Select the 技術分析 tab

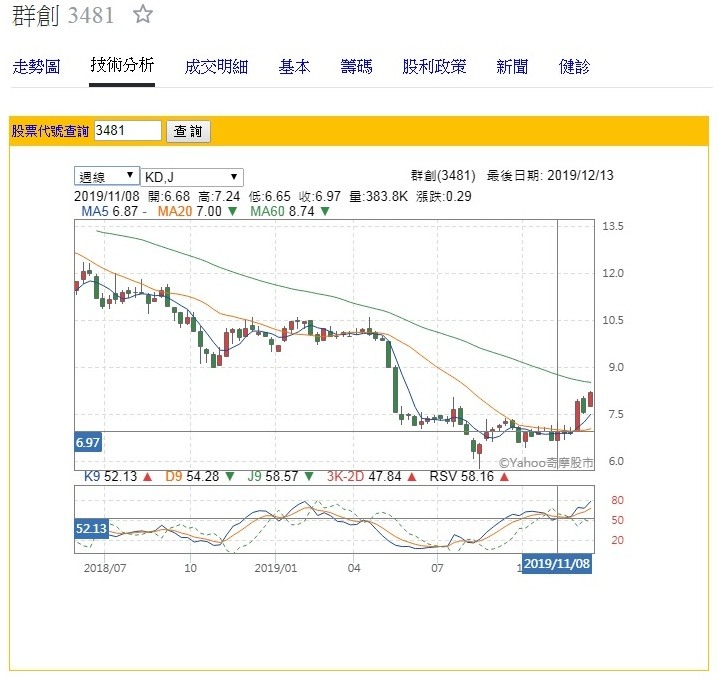click(x=122, y=66)
